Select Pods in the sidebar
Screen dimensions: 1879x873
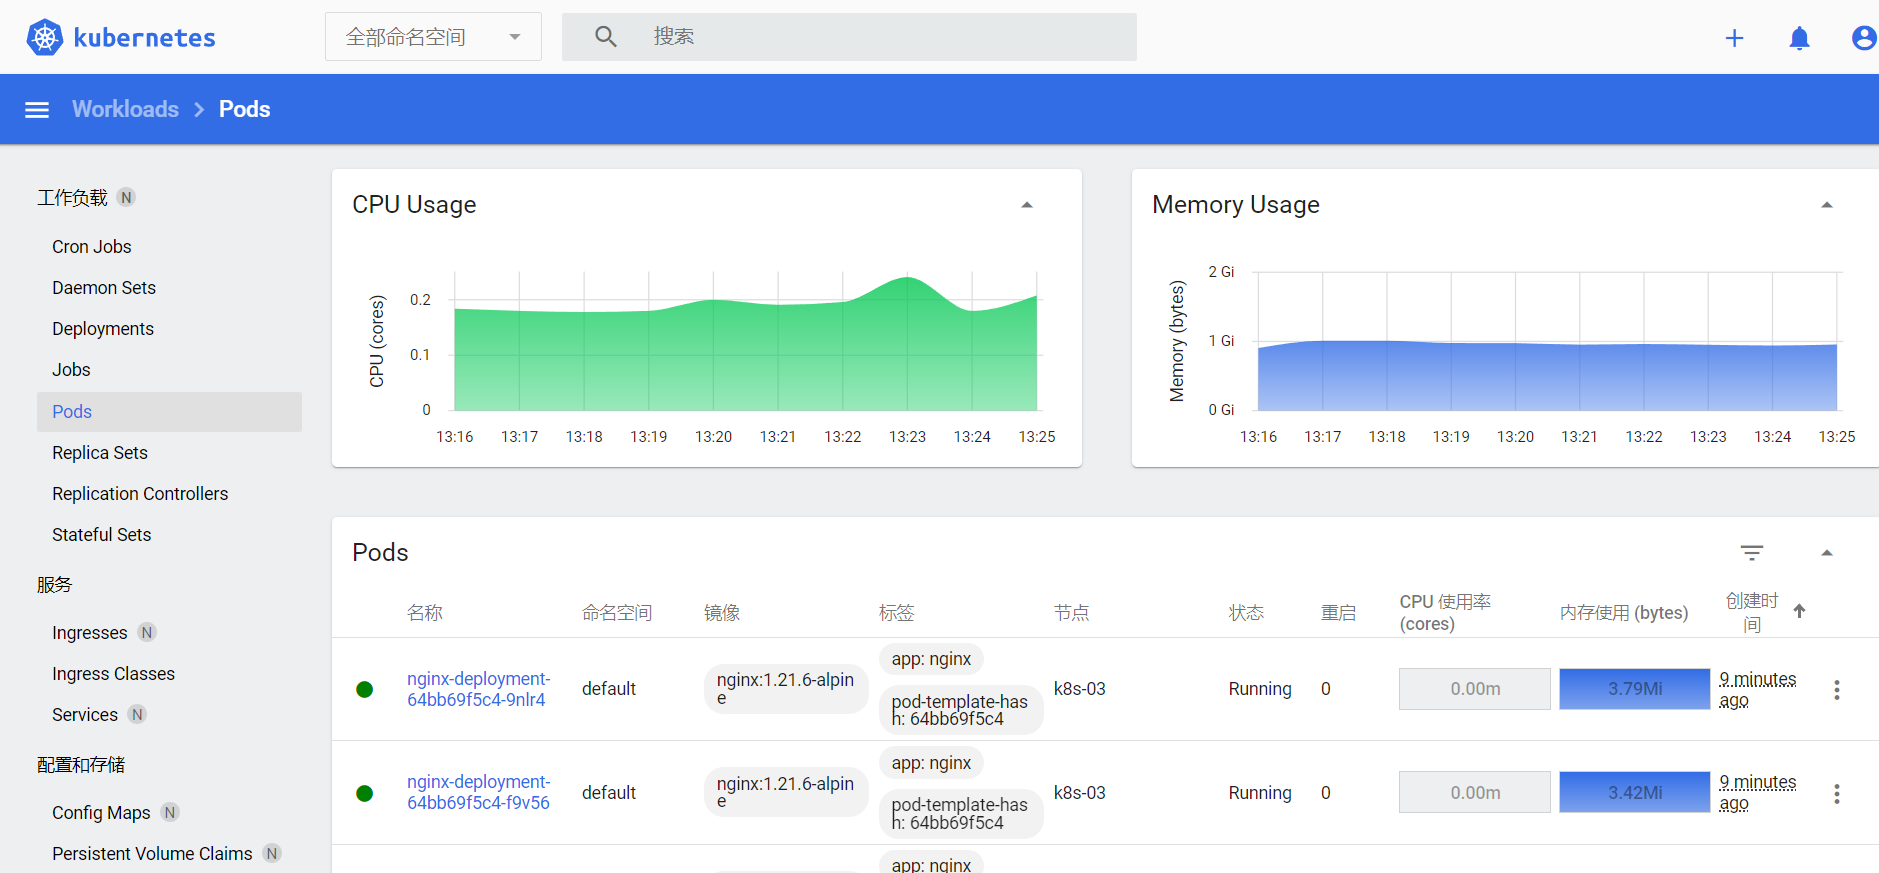(169, 411)
